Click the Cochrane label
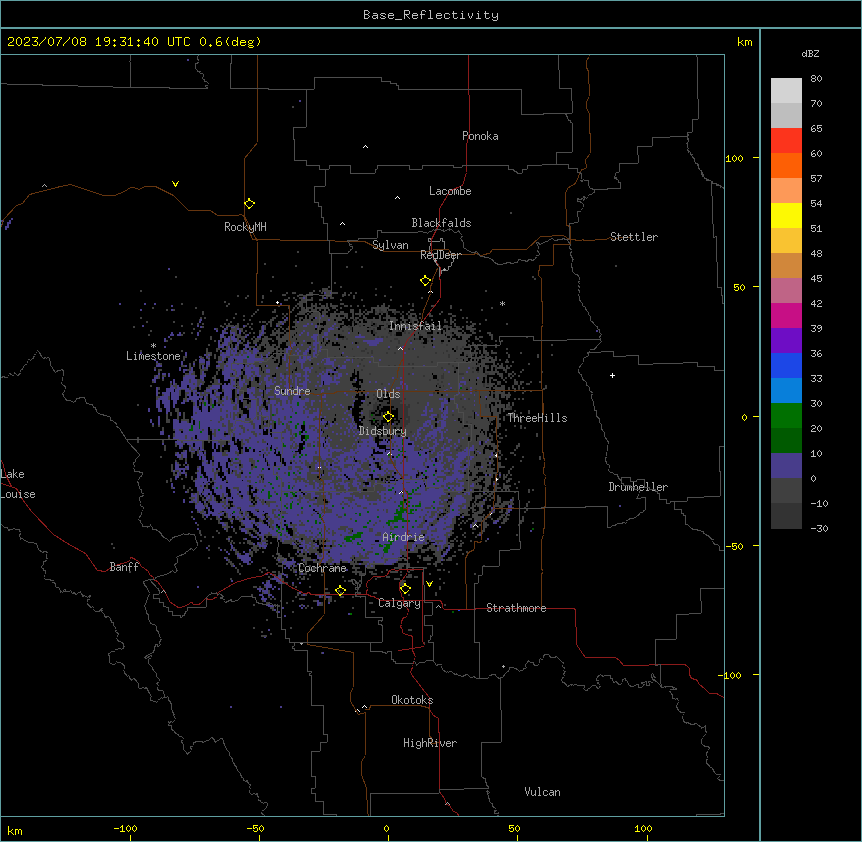The height and width of the screenshot is (842, 862). coord(322,568)
